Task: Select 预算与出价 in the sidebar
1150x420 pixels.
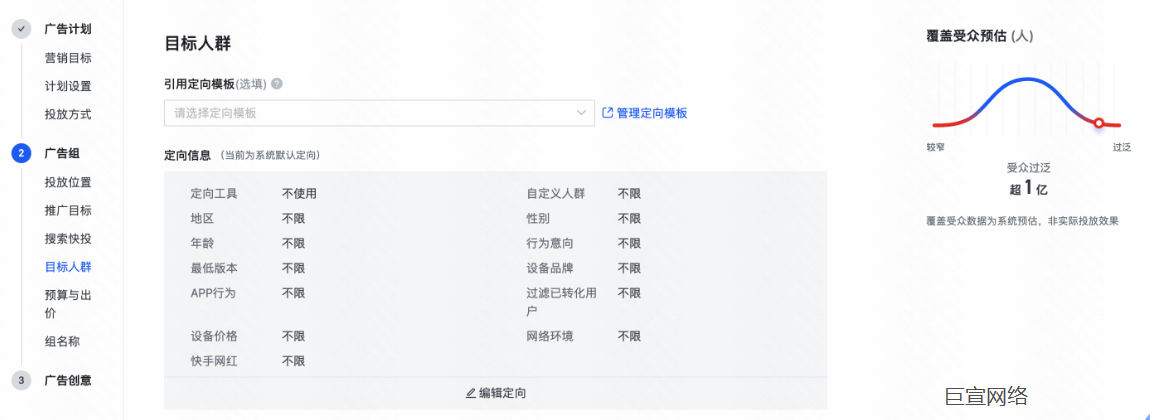Action: click(x=68, y=304)
